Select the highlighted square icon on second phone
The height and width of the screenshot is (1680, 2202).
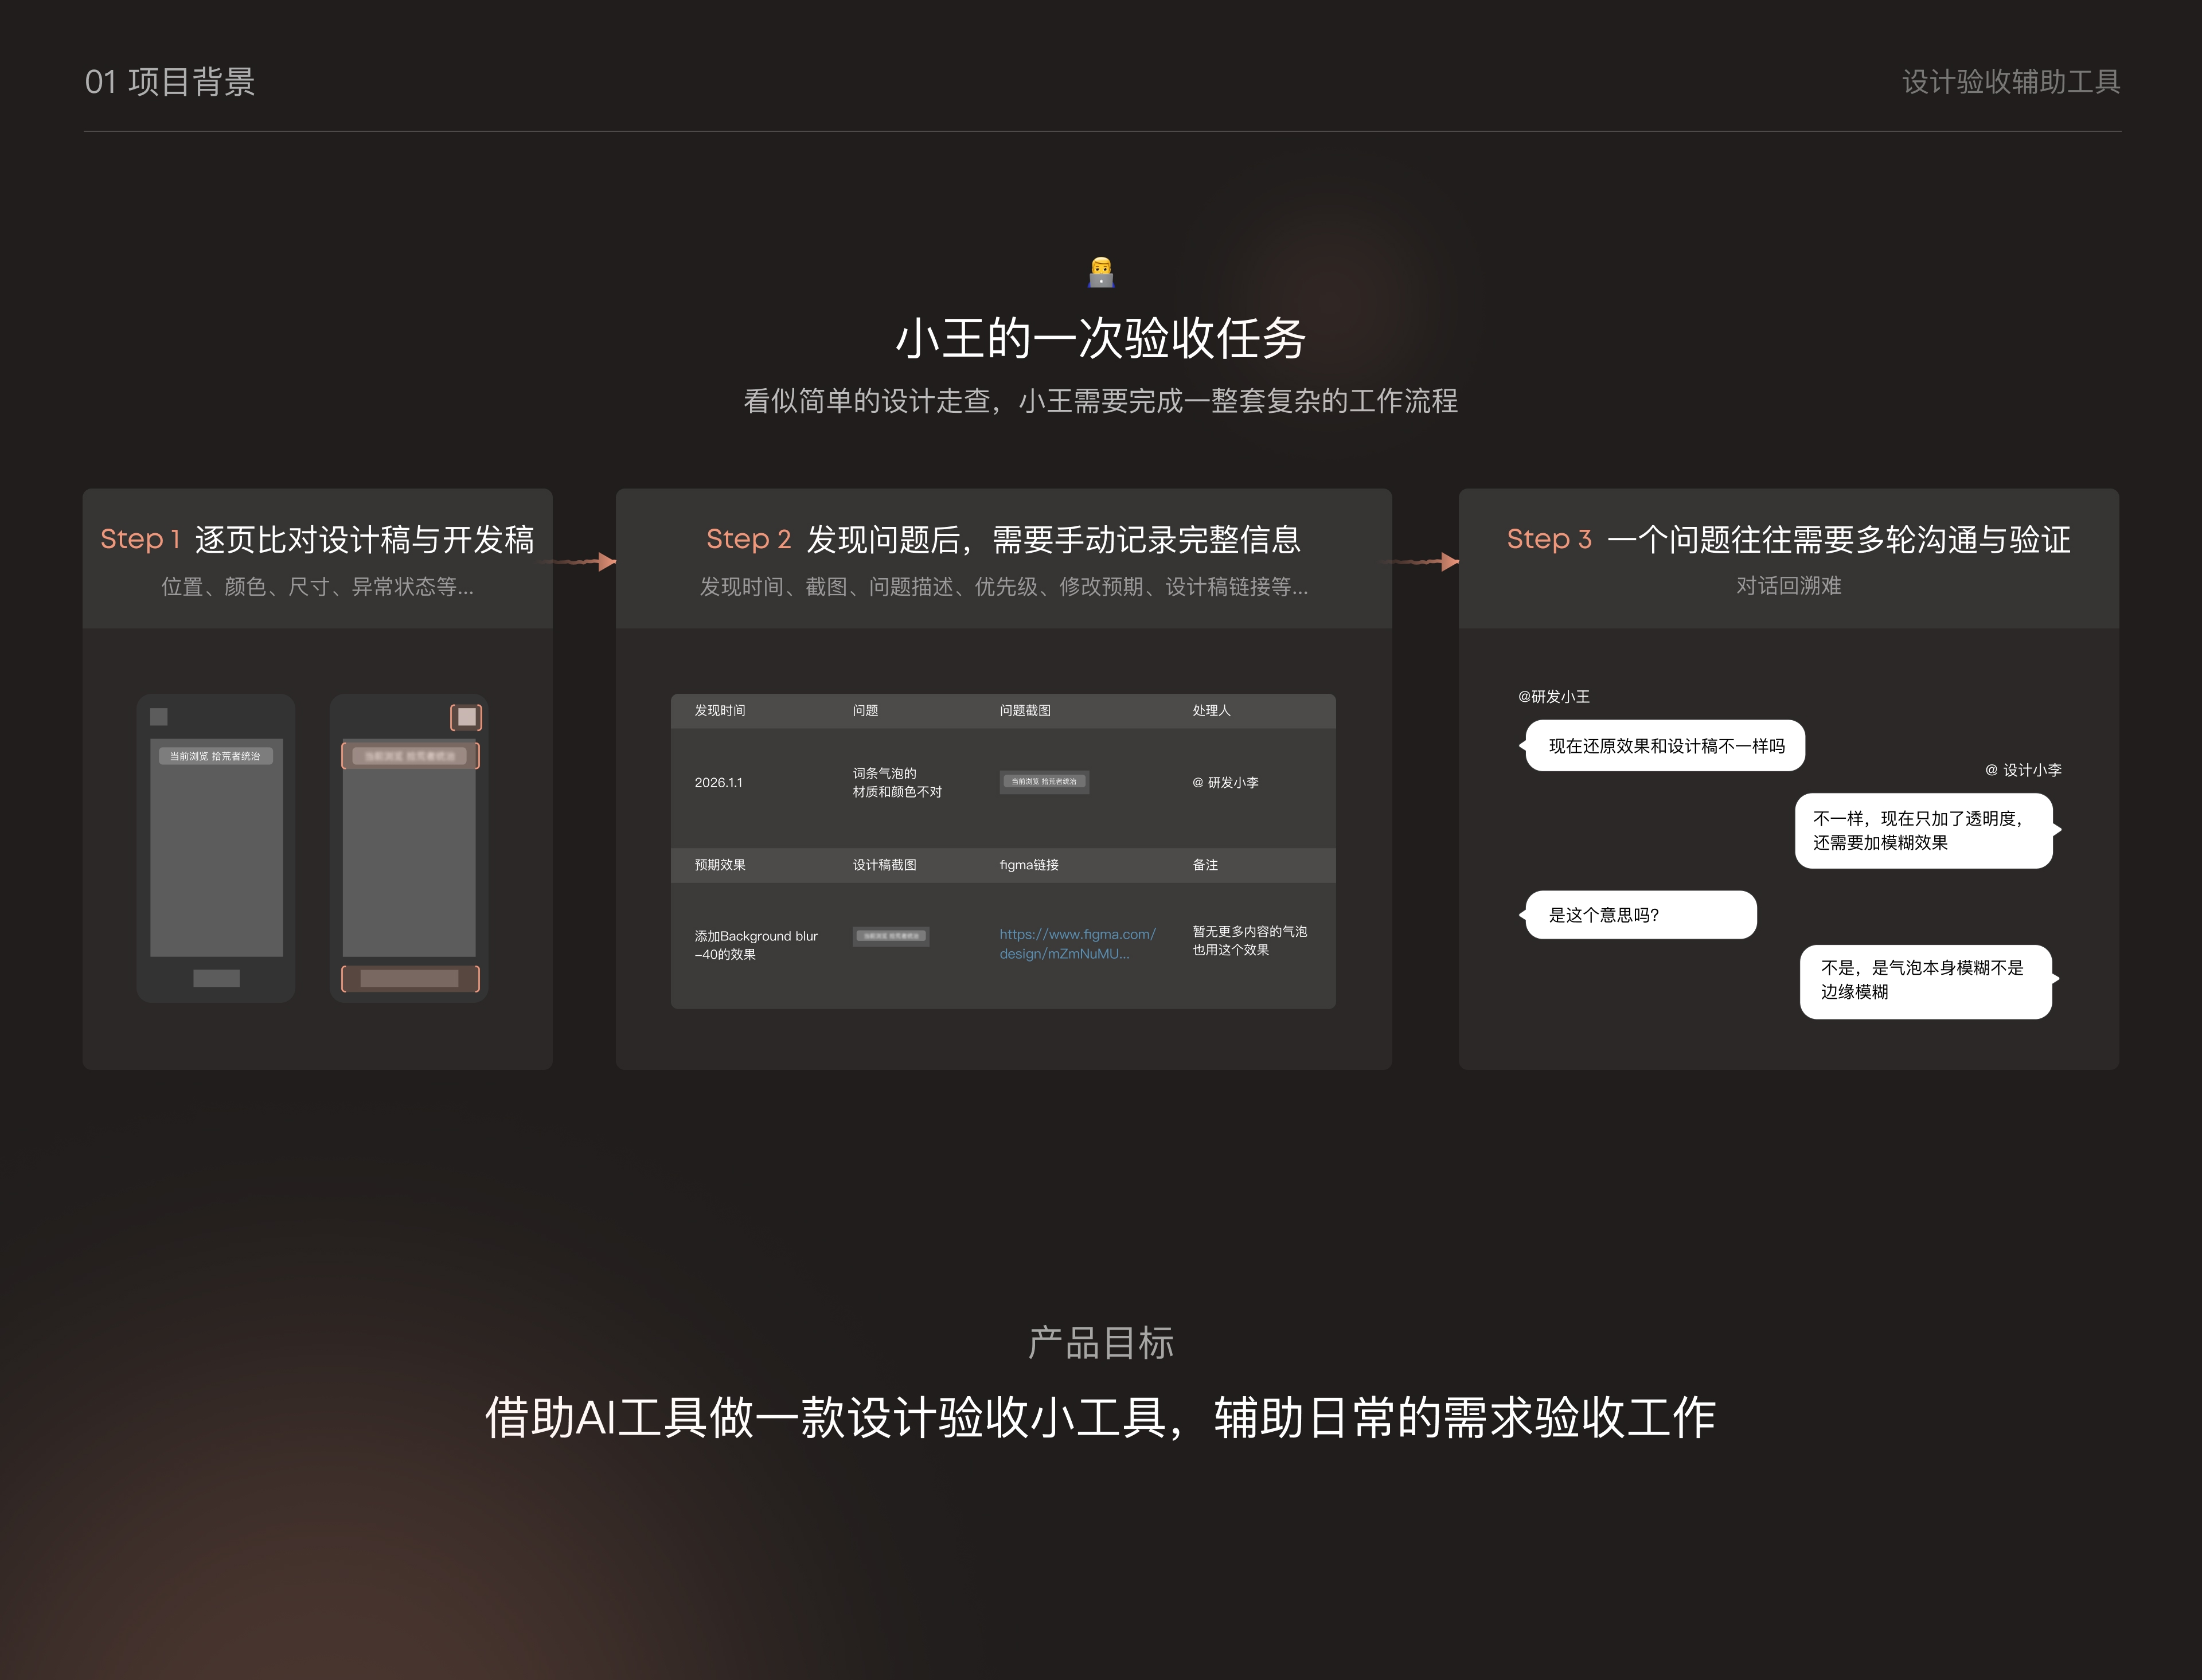tap(466, 716)
